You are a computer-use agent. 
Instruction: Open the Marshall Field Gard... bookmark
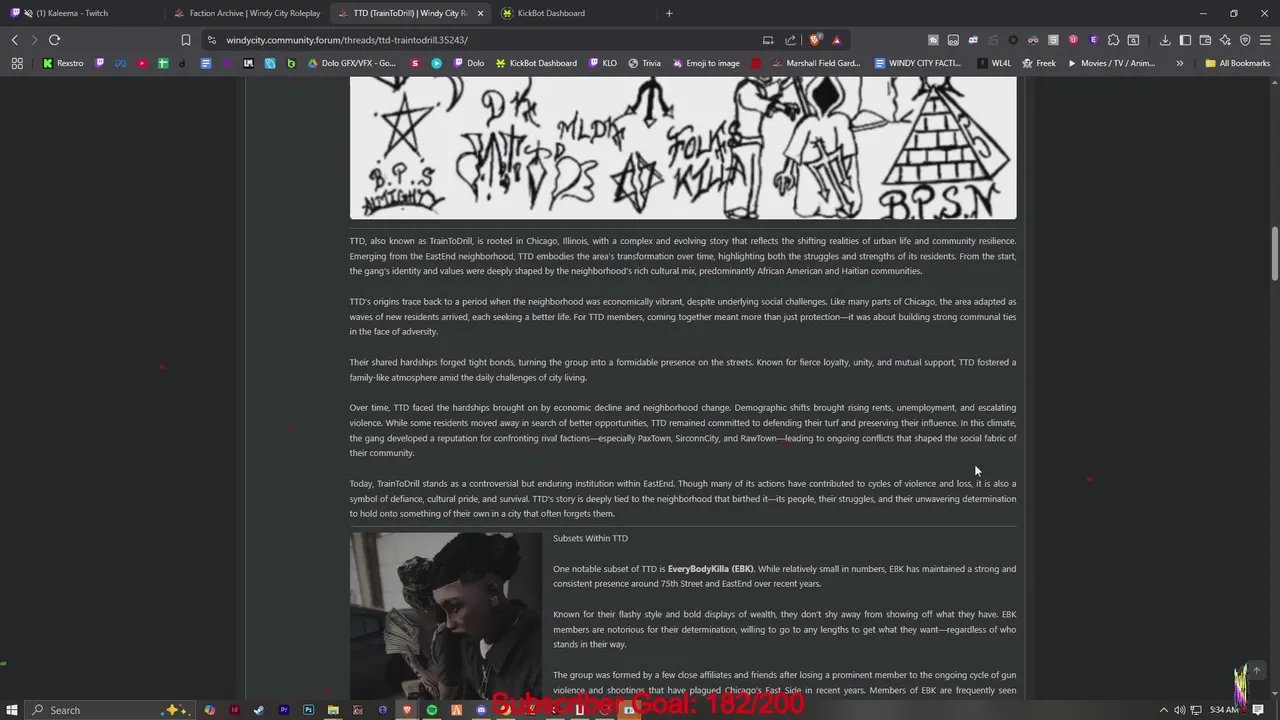pos(815,63)
